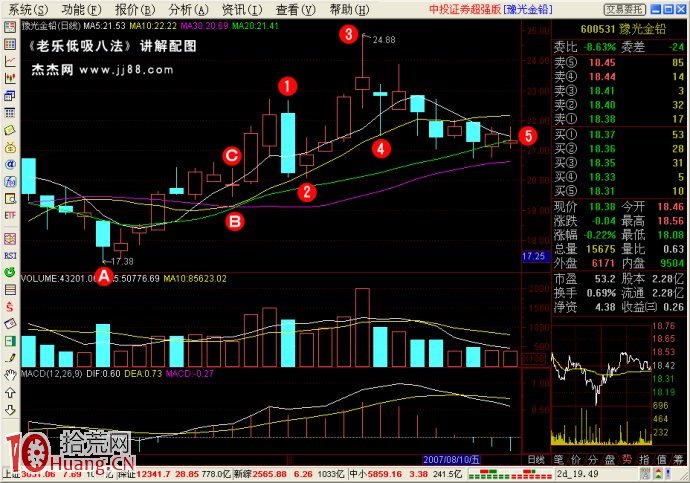Click the 市盈 value 53.2
Image resolution: width=690 pixels, height=483 pixels.
tap(605, 279)
